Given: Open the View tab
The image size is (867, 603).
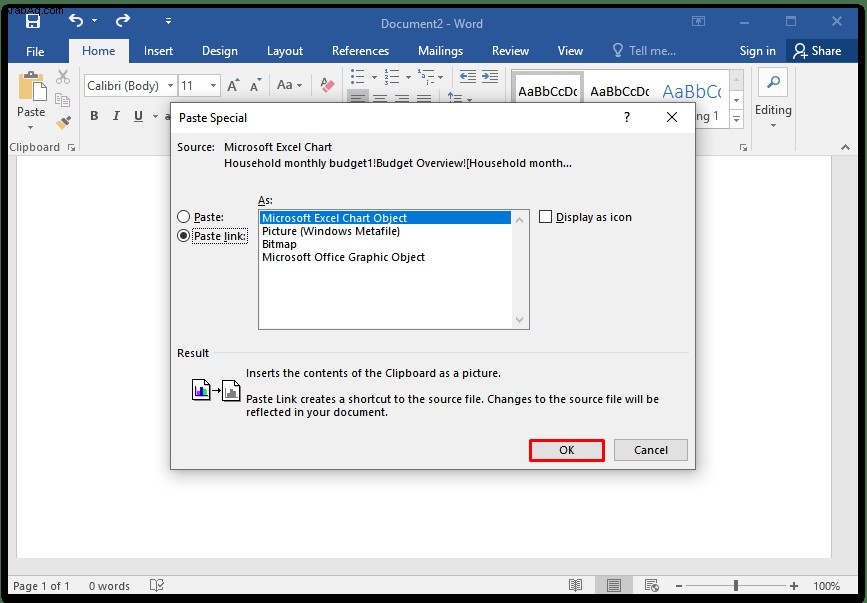Looking at the screenshot, I should (570, 51).
